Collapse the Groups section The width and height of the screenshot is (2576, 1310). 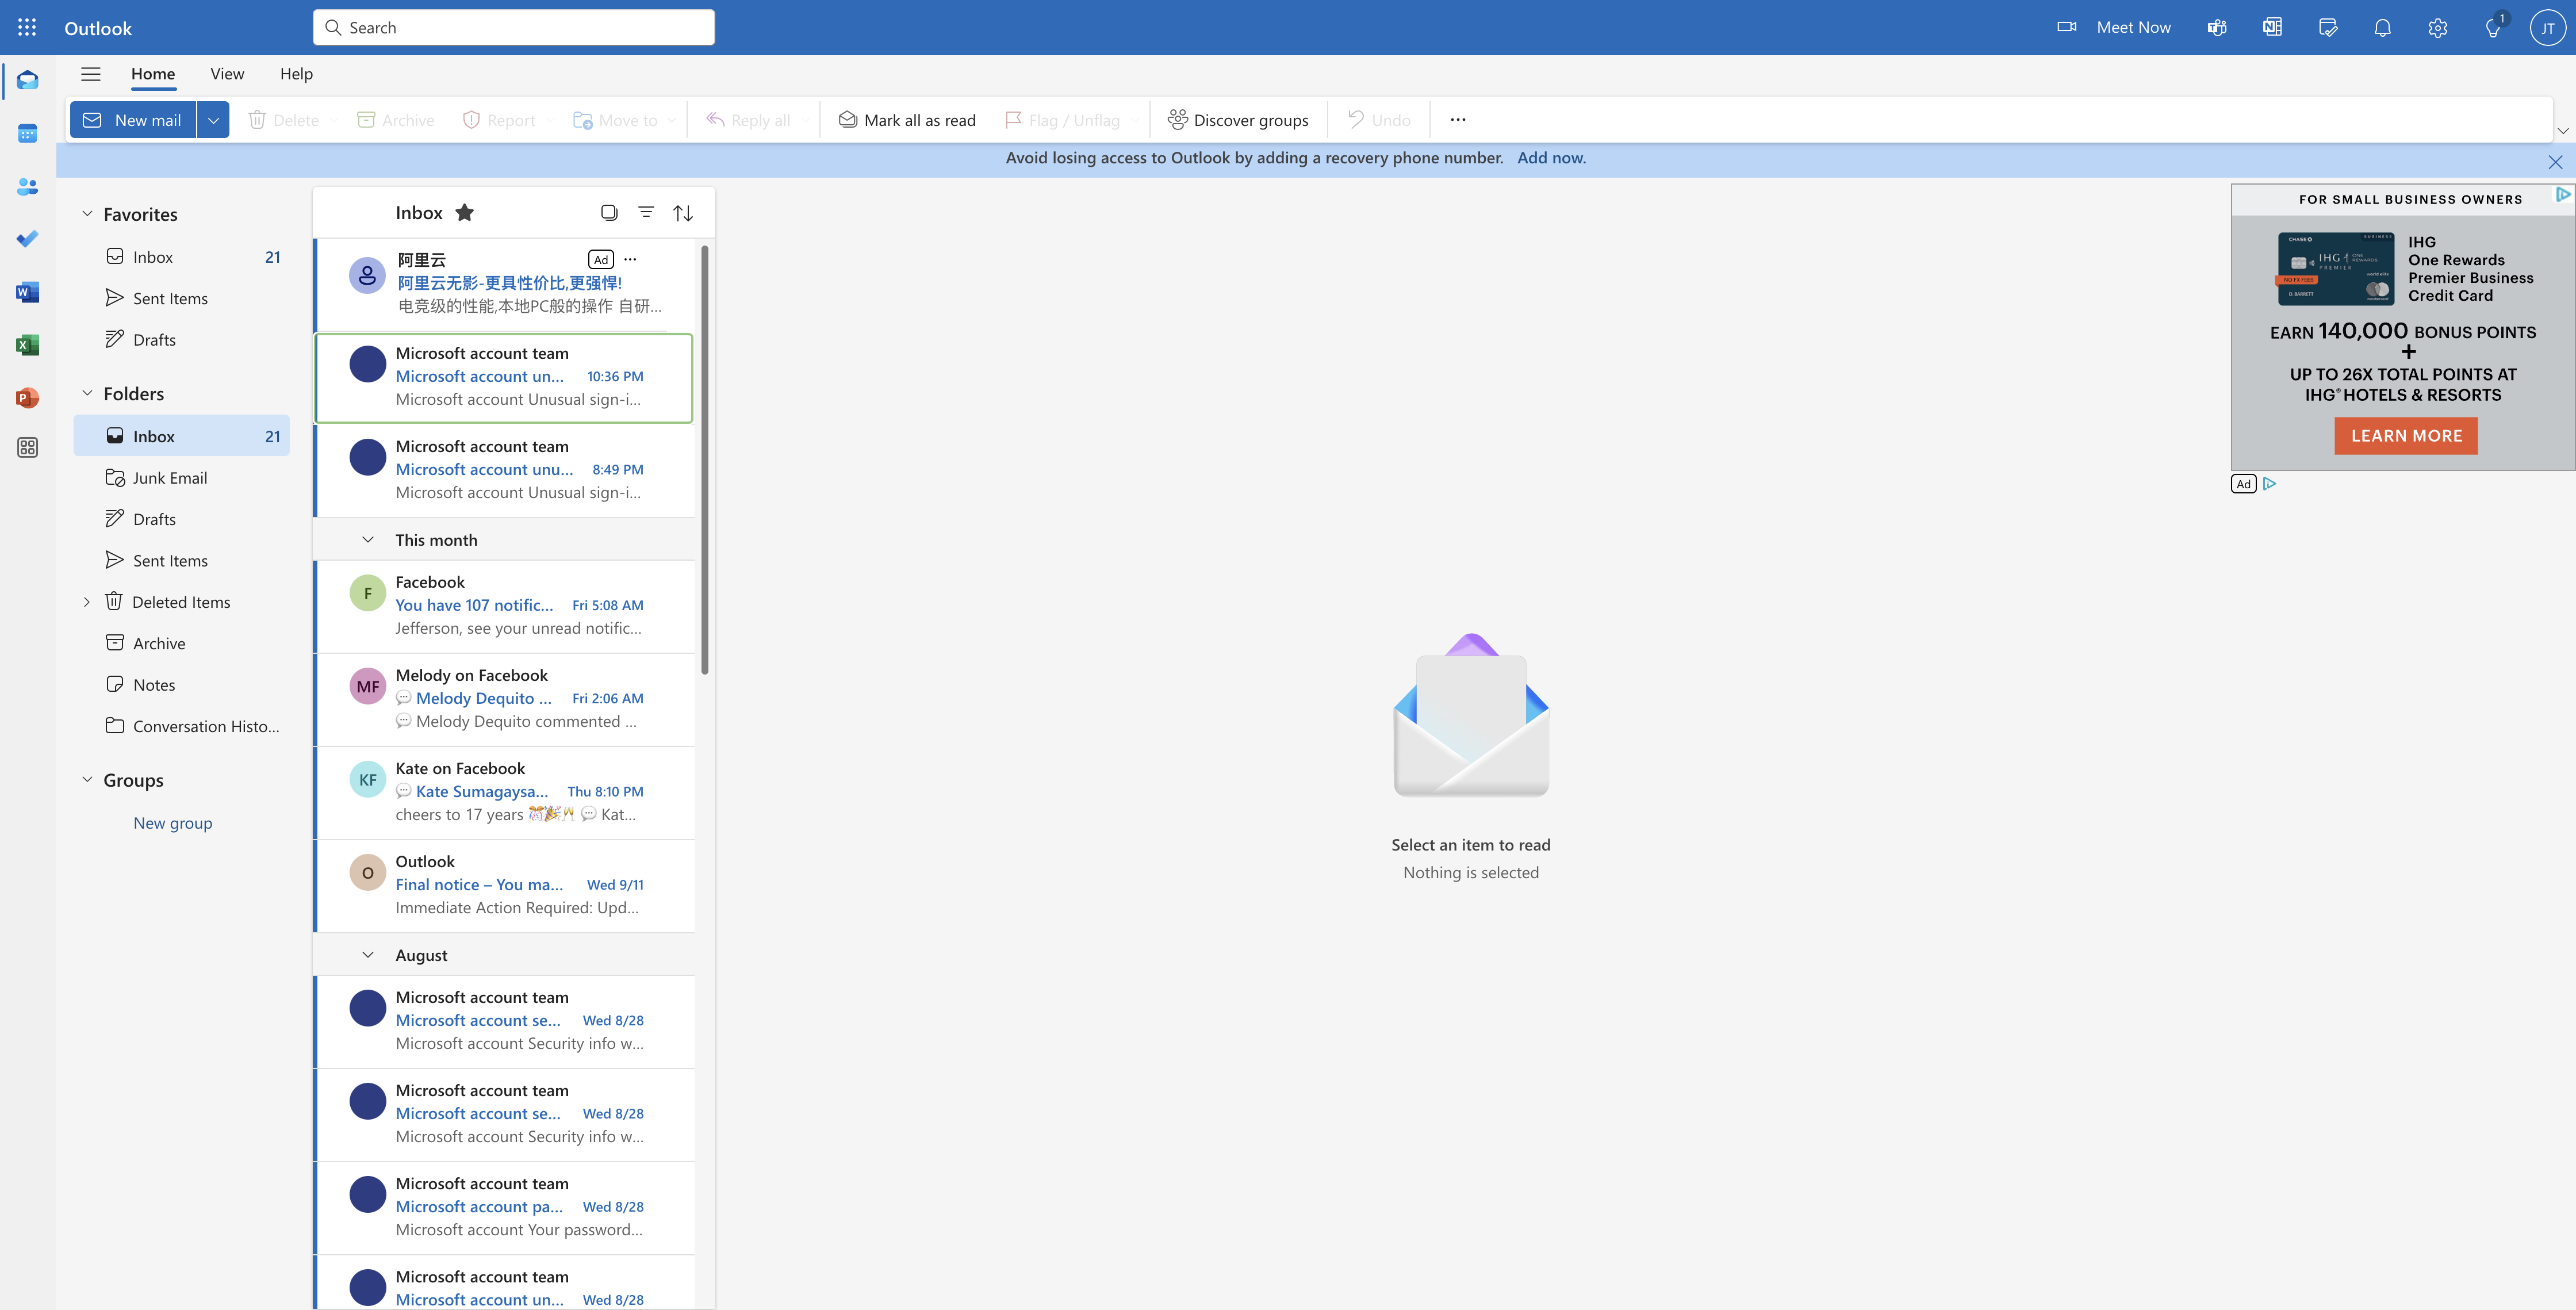pyautogui.click(x=87, y=779)
